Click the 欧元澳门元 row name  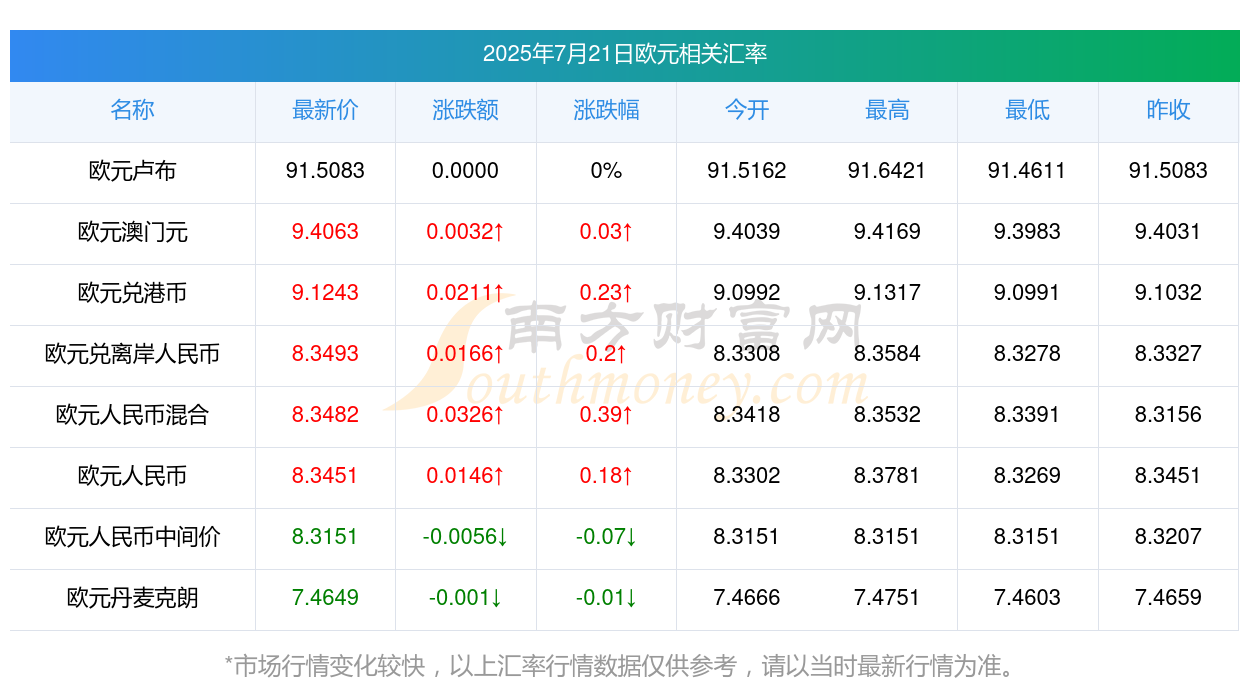point(132,232)
